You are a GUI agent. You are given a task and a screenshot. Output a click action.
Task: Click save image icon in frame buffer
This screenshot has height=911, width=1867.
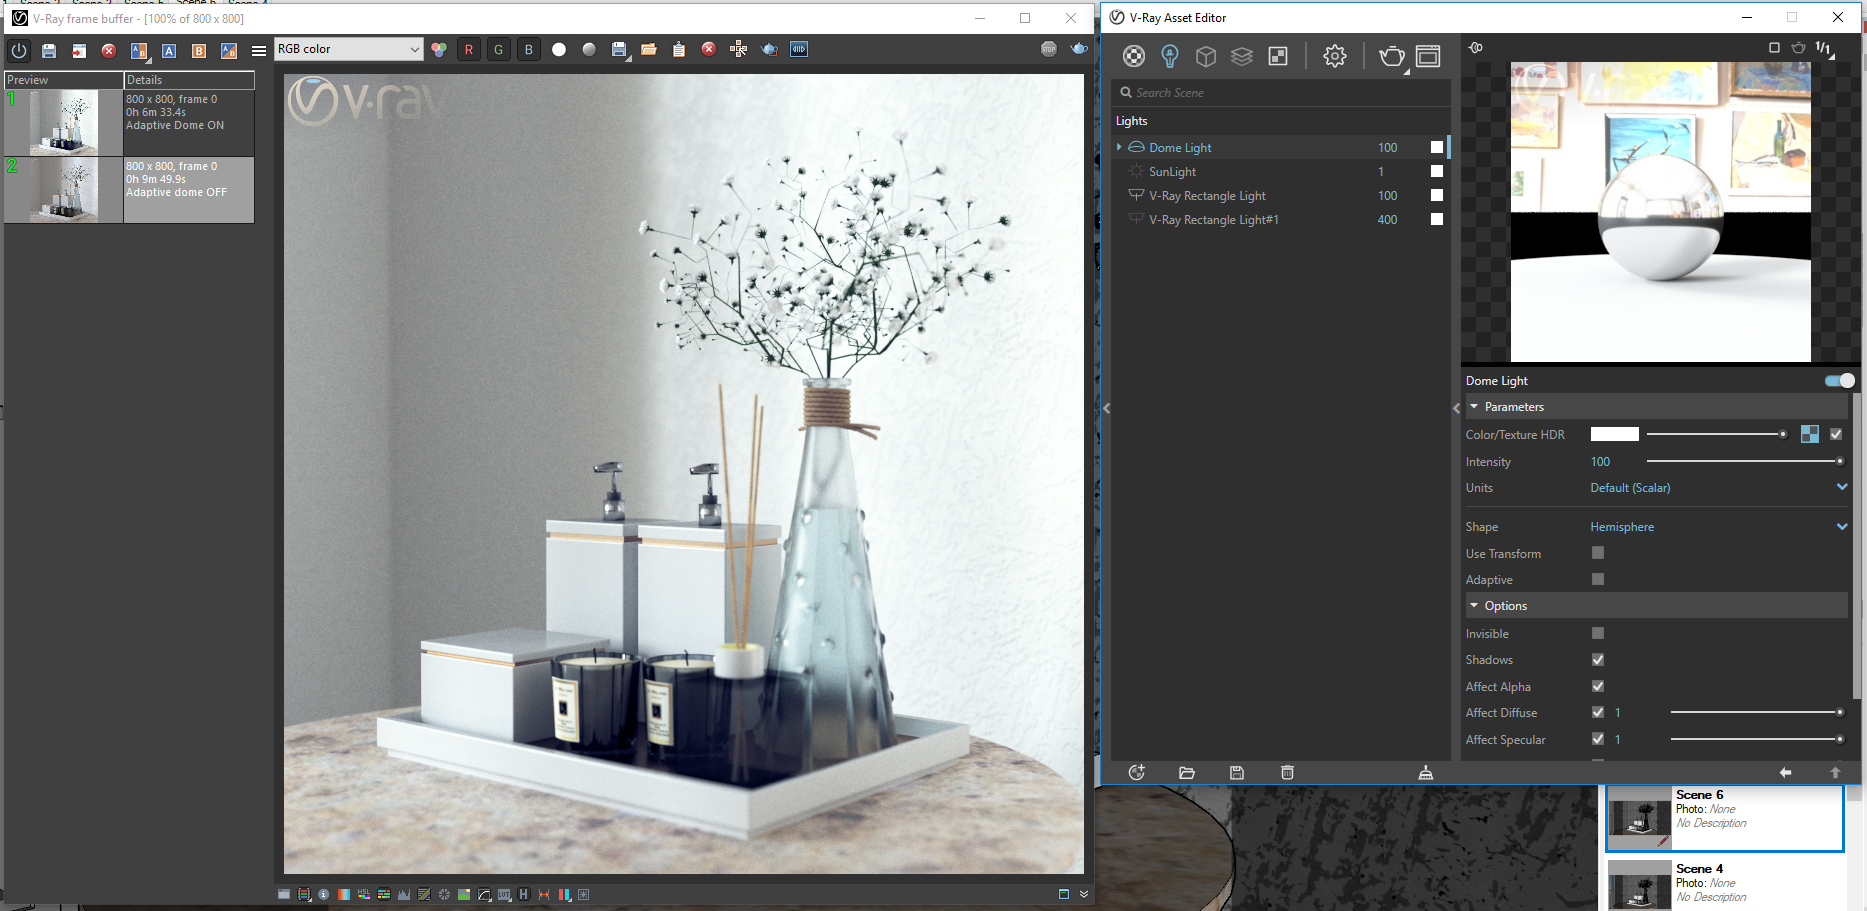coord(49,50)
